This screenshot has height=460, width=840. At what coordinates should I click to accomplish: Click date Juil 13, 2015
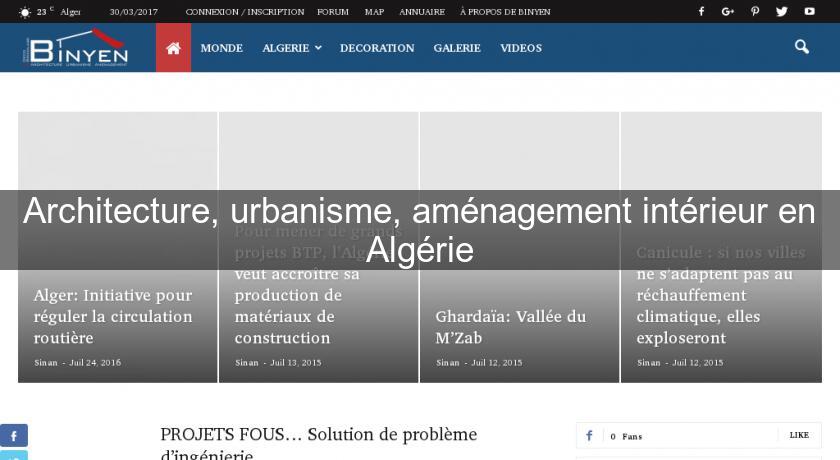point(296,363)
